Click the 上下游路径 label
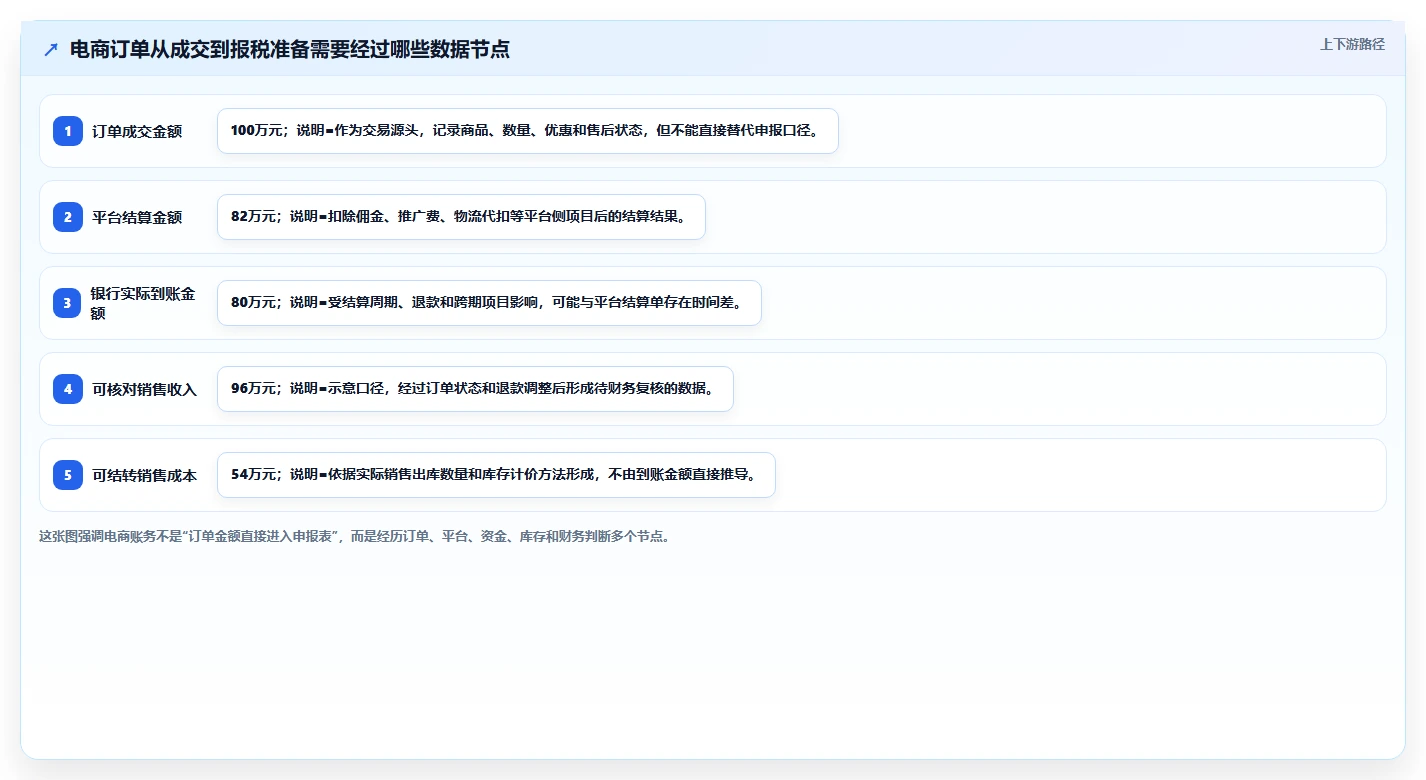Screen dimensions: 1426x780 [x=1352, y=44]
